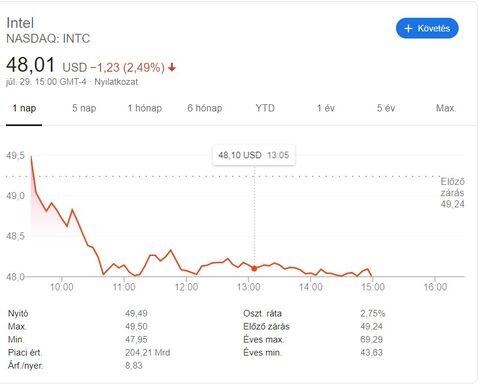Click the chart line end at 15:00
The width and height of the screenshot is (480, 384).
point(372,276)
